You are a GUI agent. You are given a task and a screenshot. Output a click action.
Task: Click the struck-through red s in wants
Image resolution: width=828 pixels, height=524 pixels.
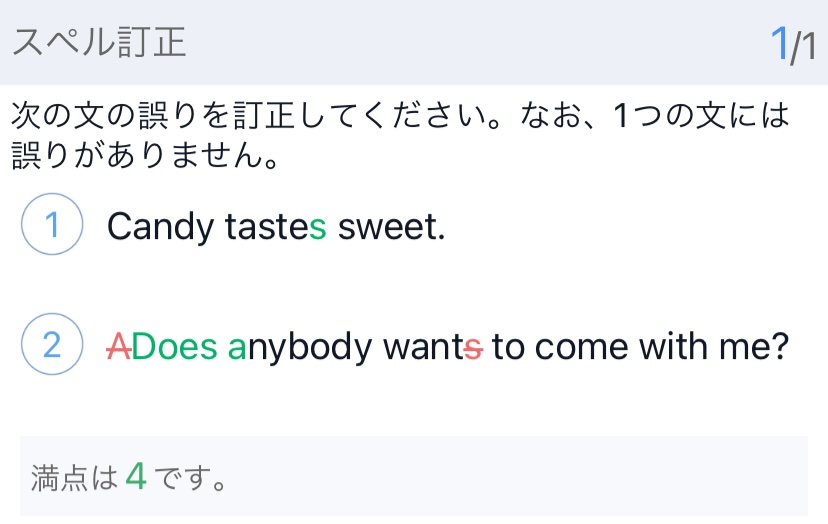[x=476, y=347]
